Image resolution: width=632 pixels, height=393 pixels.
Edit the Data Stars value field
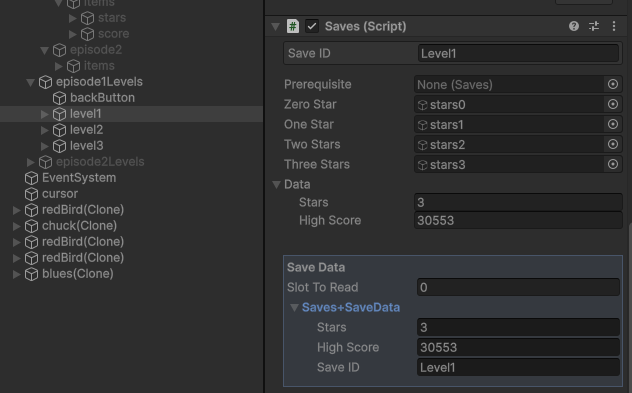(518, 202)
